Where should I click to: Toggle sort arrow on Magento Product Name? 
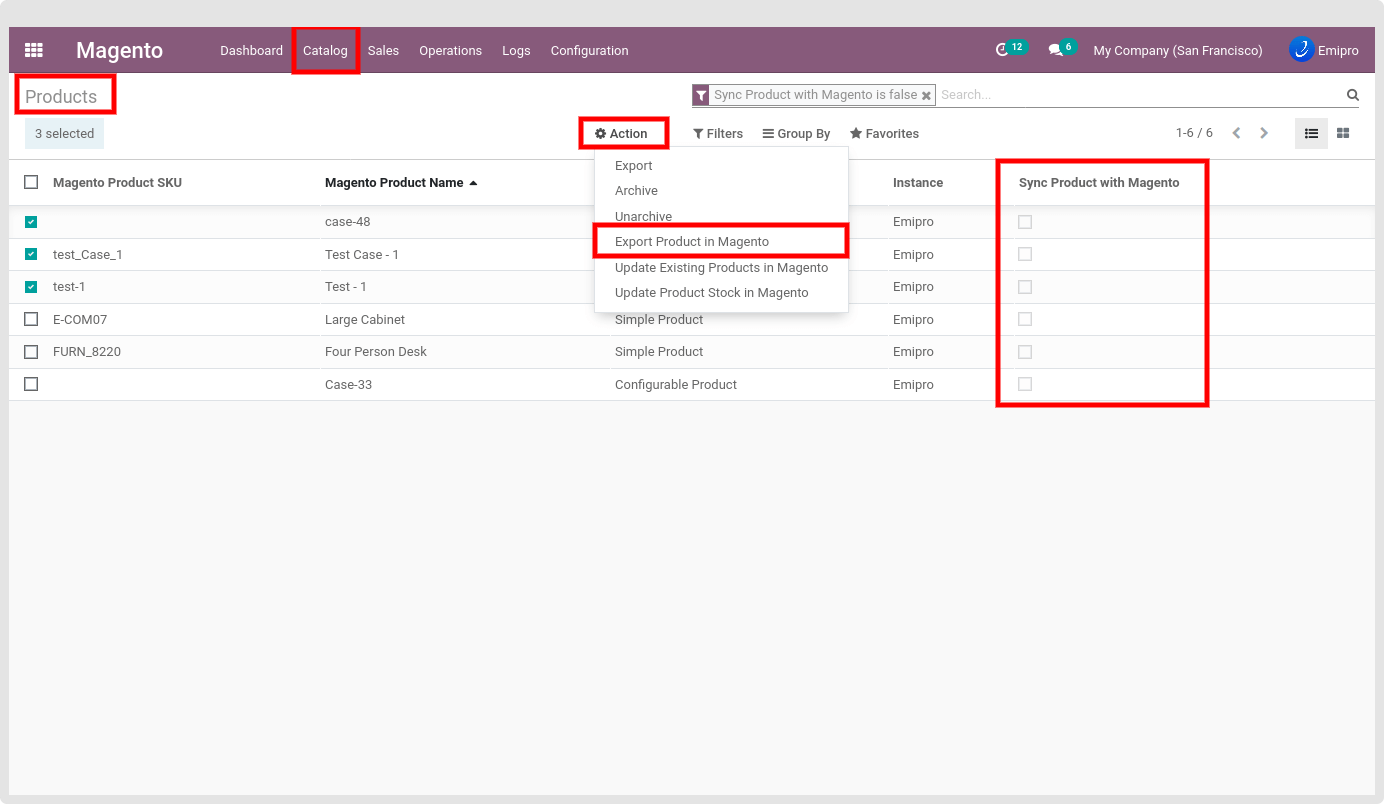tap(473, 183)
